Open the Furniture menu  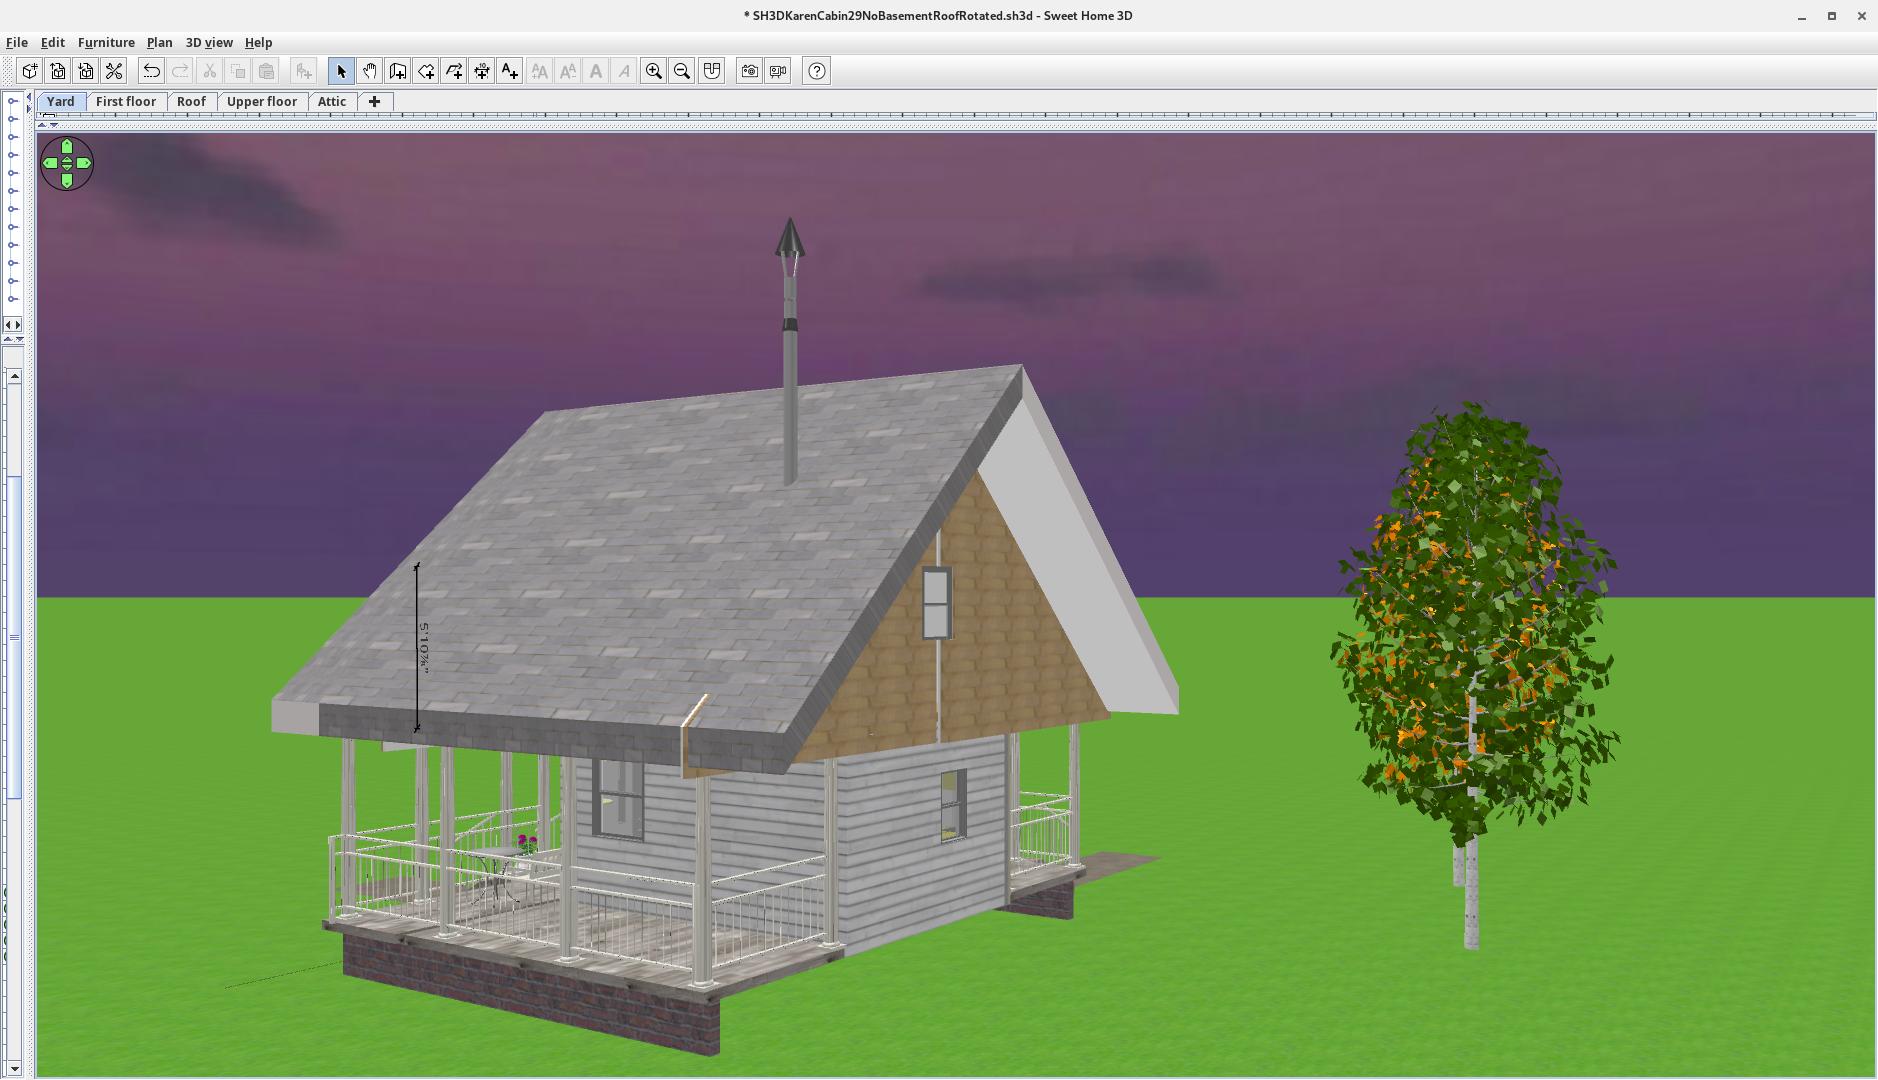coord(106,43)
